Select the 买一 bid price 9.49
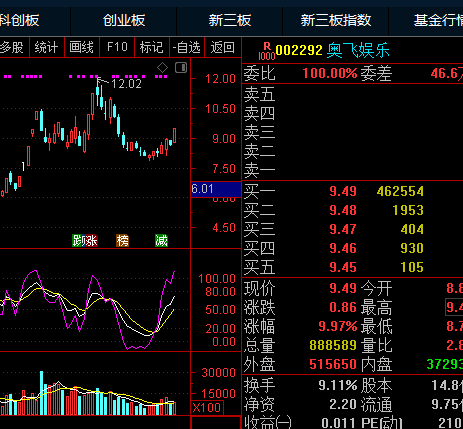Viewport: 463px width, 429px height. (x=343, y=191)
